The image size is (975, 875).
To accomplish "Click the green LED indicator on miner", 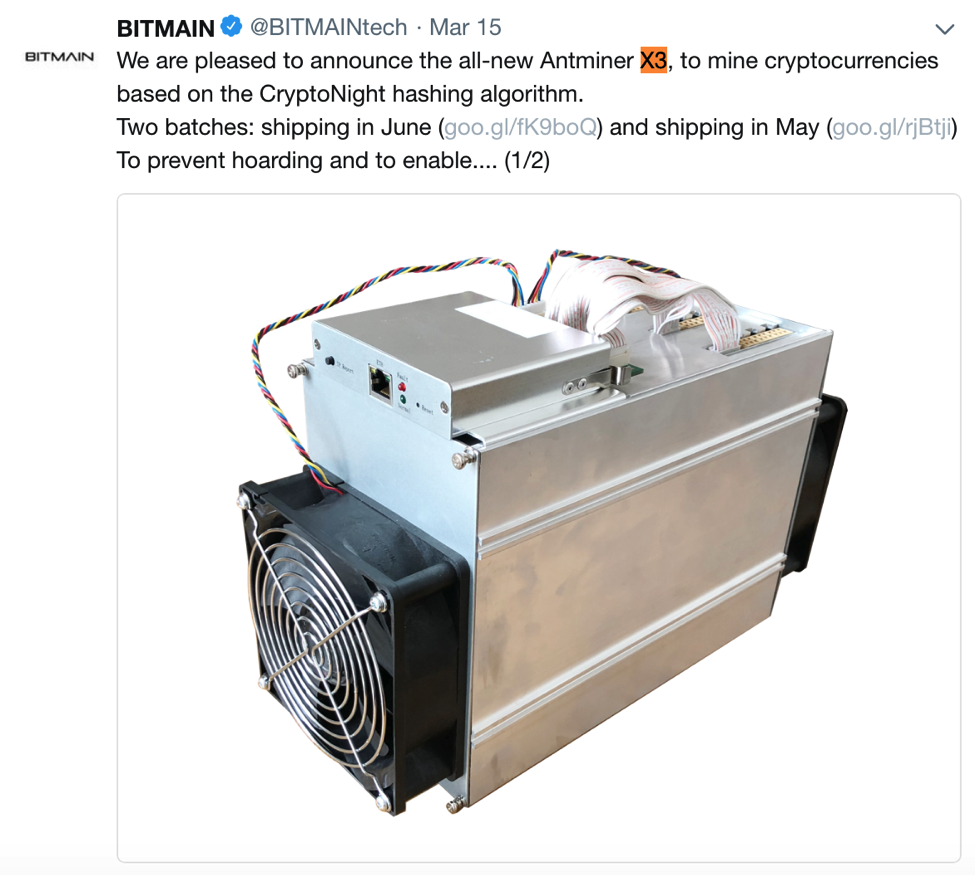I will click(403, 400).
